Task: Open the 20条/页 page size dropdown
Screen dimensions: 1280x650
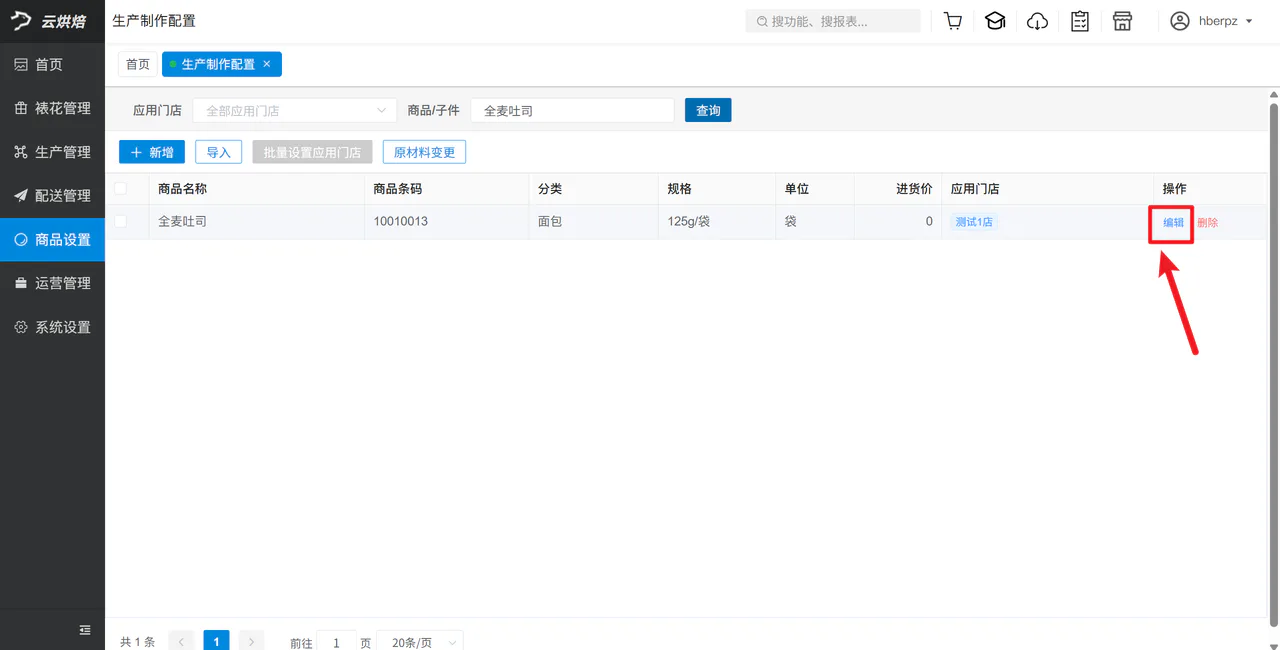Action: (421, 643)
